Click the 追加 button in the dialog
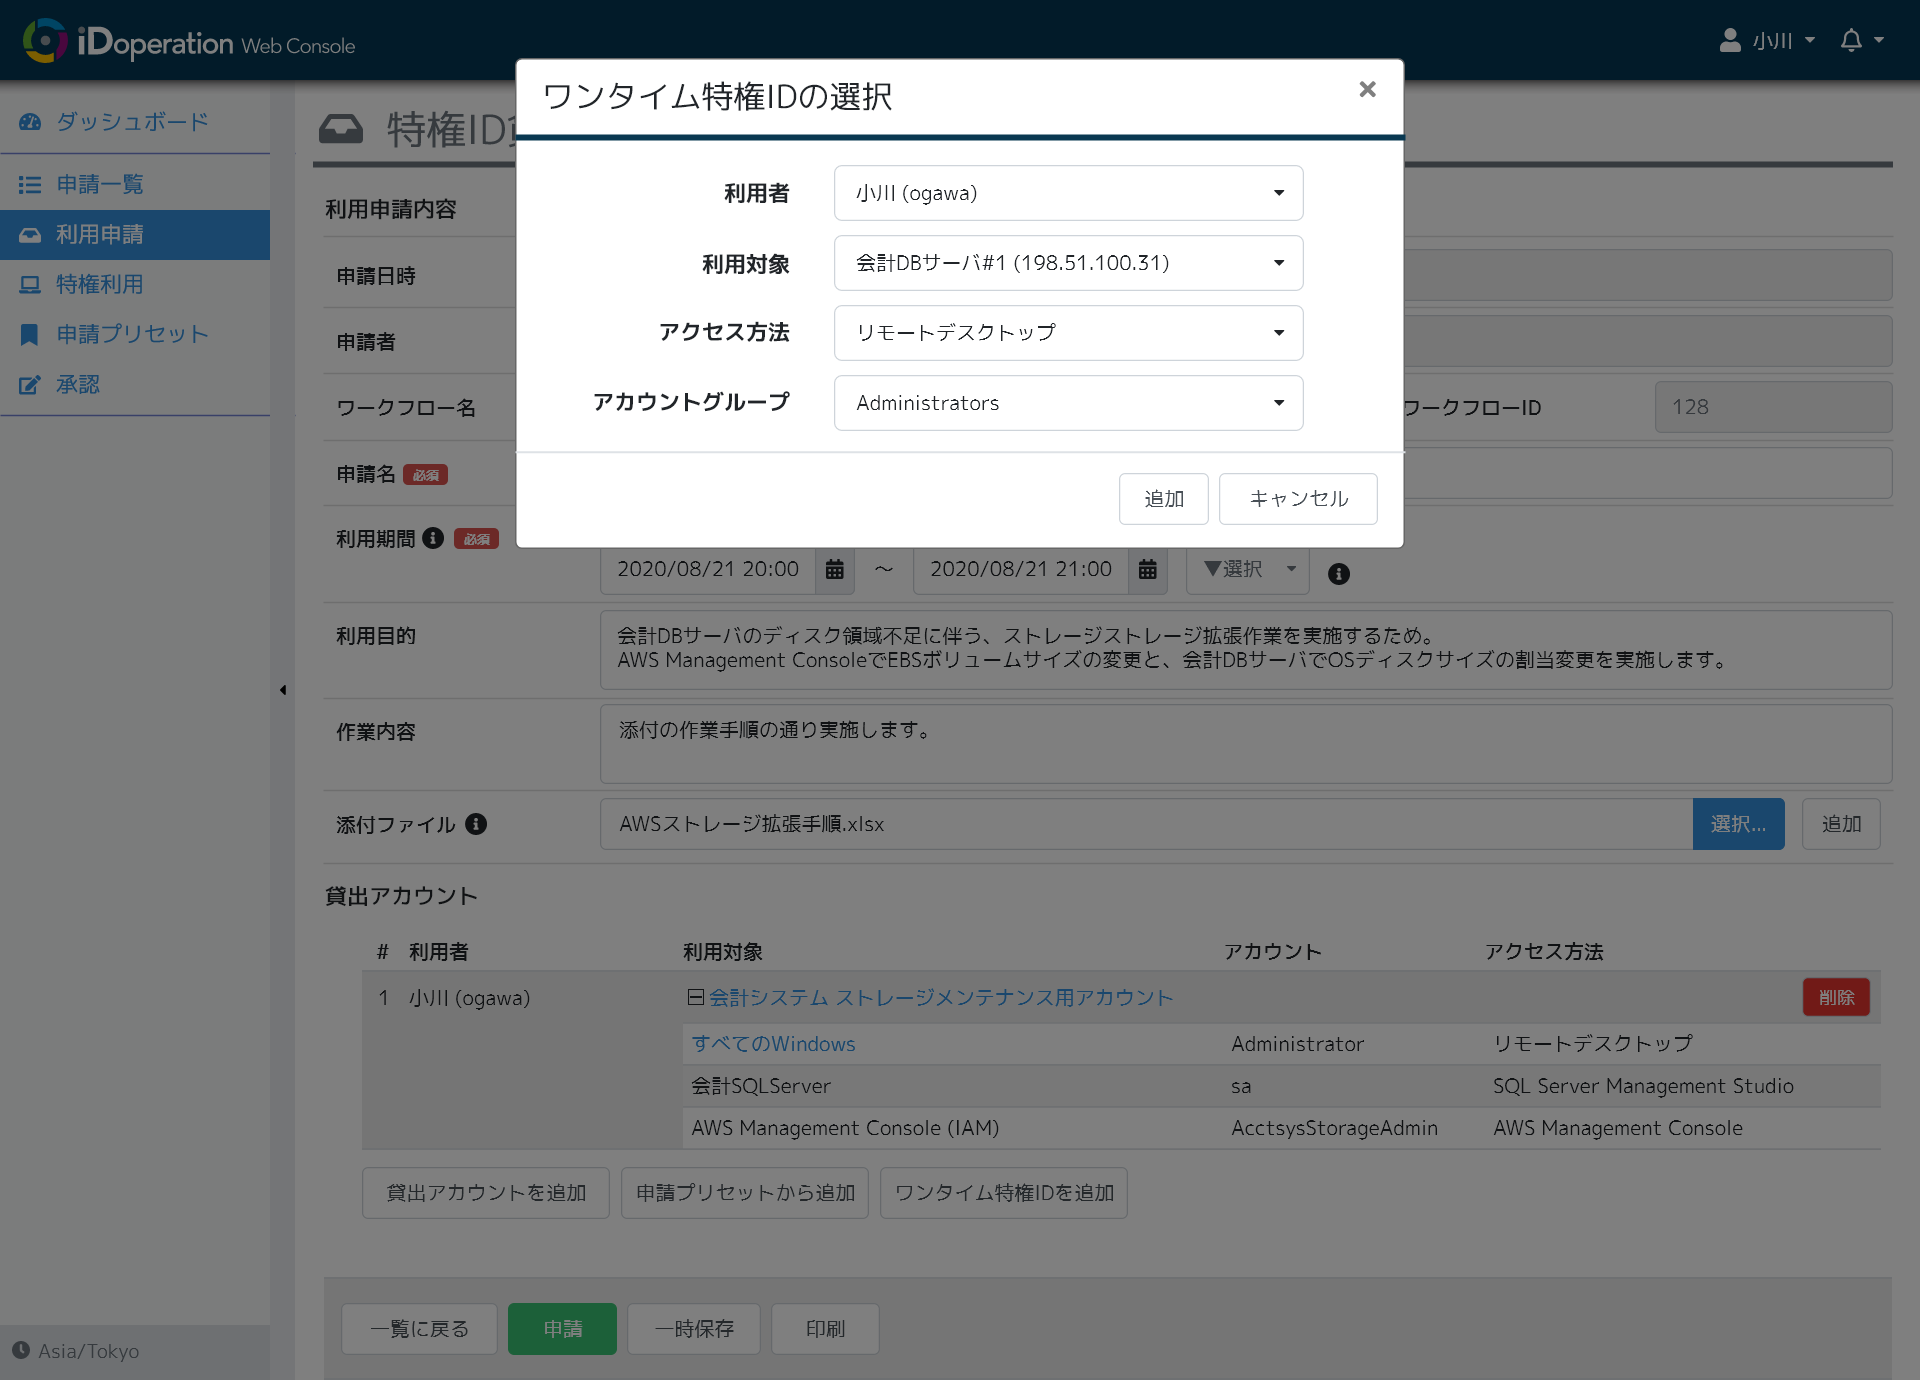The height and width of the screenshot is (1380, 1920). click(1163, 498)
